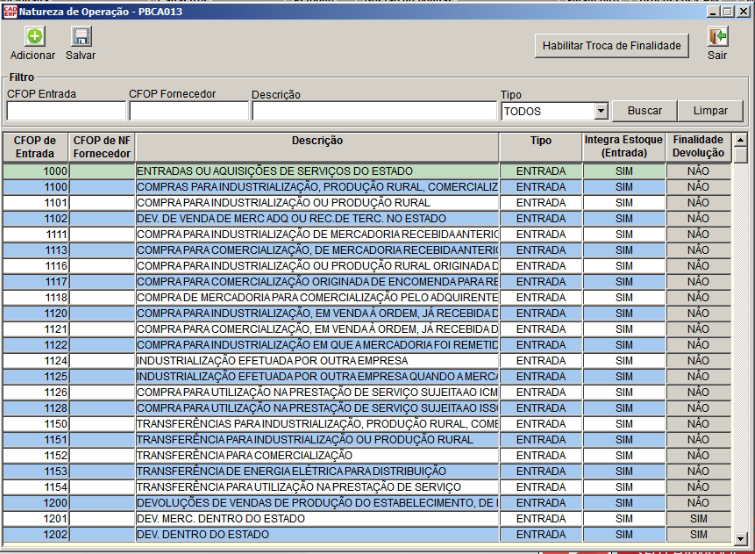Image resolution: width=755 pixels, height=554 pixels.
Task: Select CFOP cell 1128
Action: pos(36,408)
